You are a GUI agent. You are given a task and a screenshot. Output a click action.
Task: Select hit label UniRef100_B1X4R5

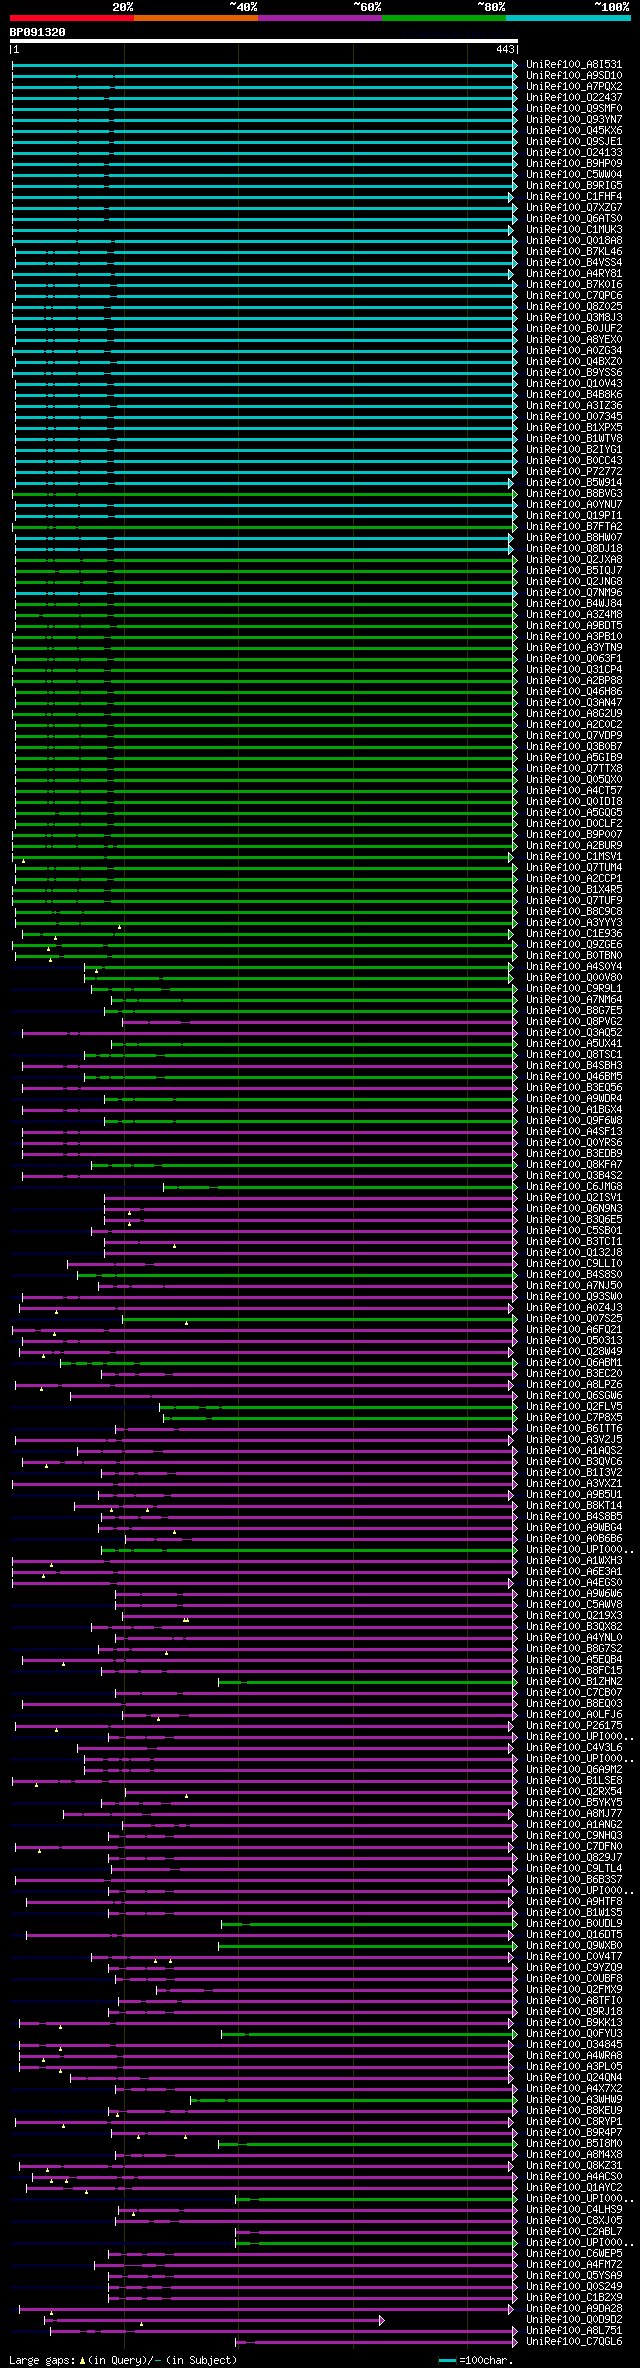click(x=574, y=890)
